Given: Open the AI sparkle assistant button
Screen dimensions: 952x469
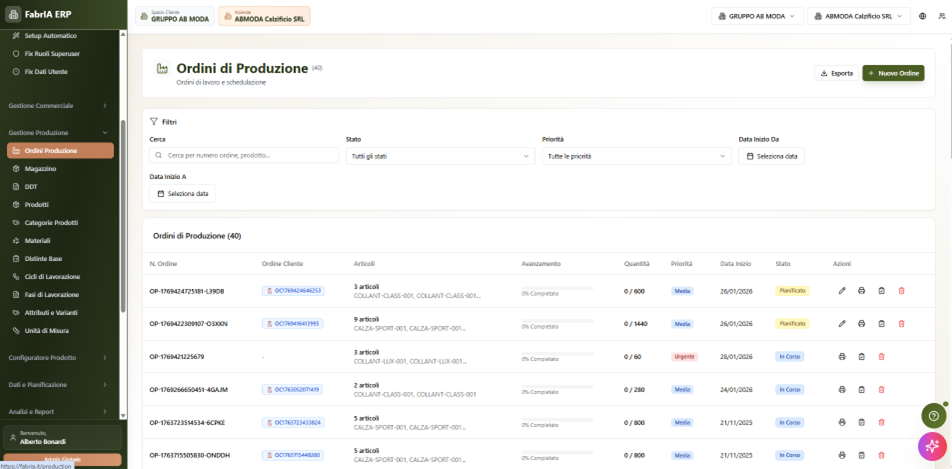Looking at the screenshot, I should pos(933,447).
